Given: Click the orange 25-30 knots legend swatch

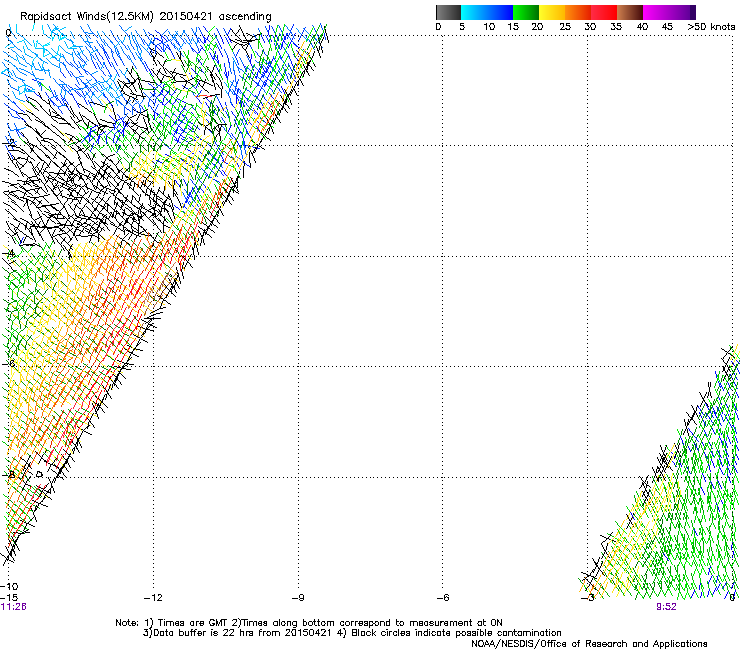Looking at the screenshot, I should tap(578, 12).
